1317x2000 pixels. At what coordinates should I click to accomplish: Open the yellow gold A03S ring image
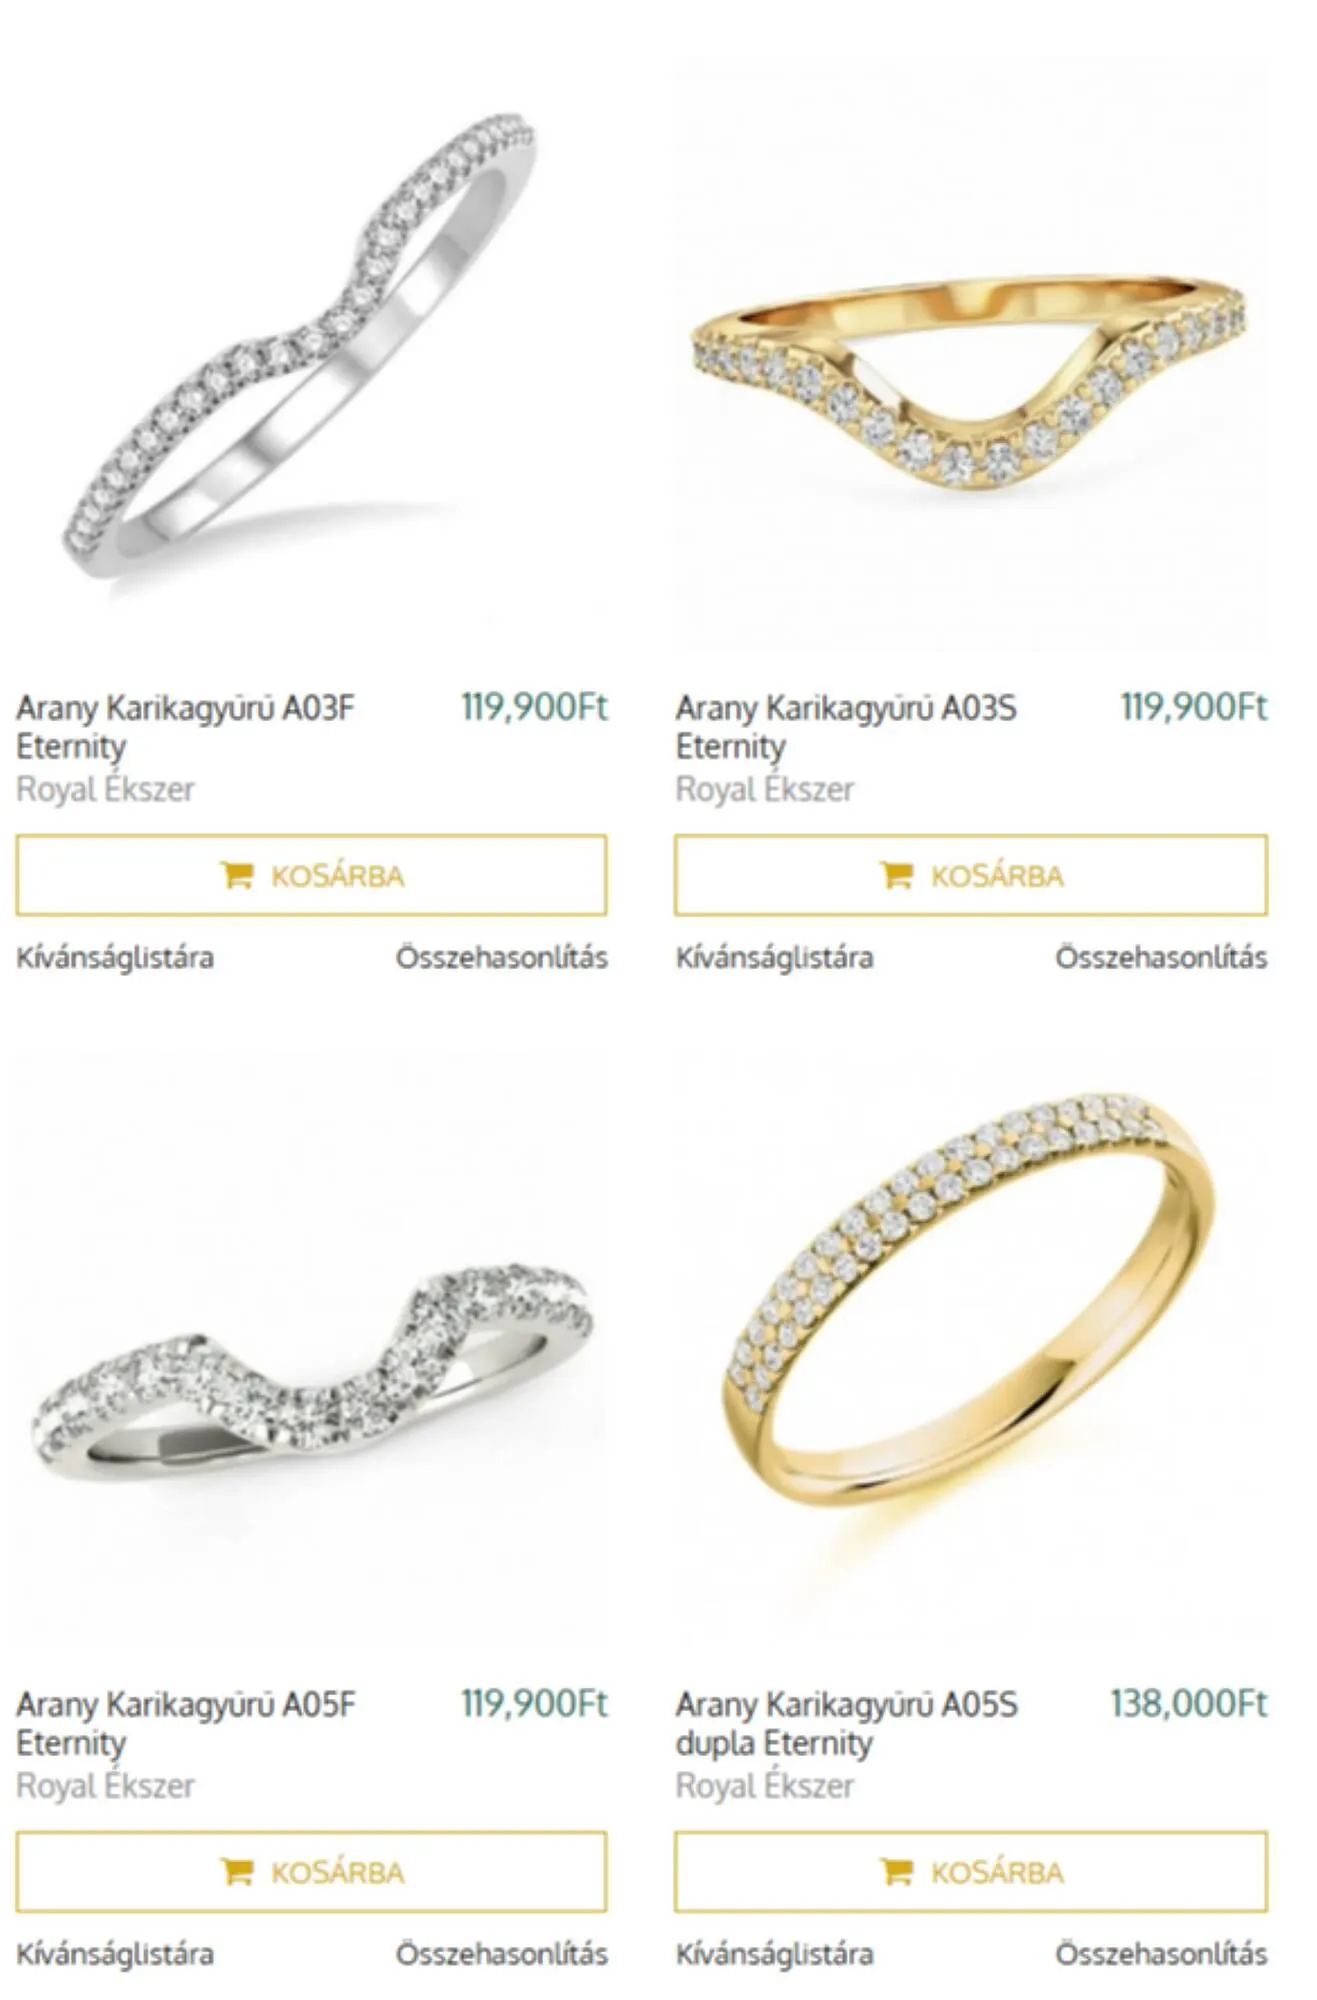pyautogui.click(x=971, y=350)
